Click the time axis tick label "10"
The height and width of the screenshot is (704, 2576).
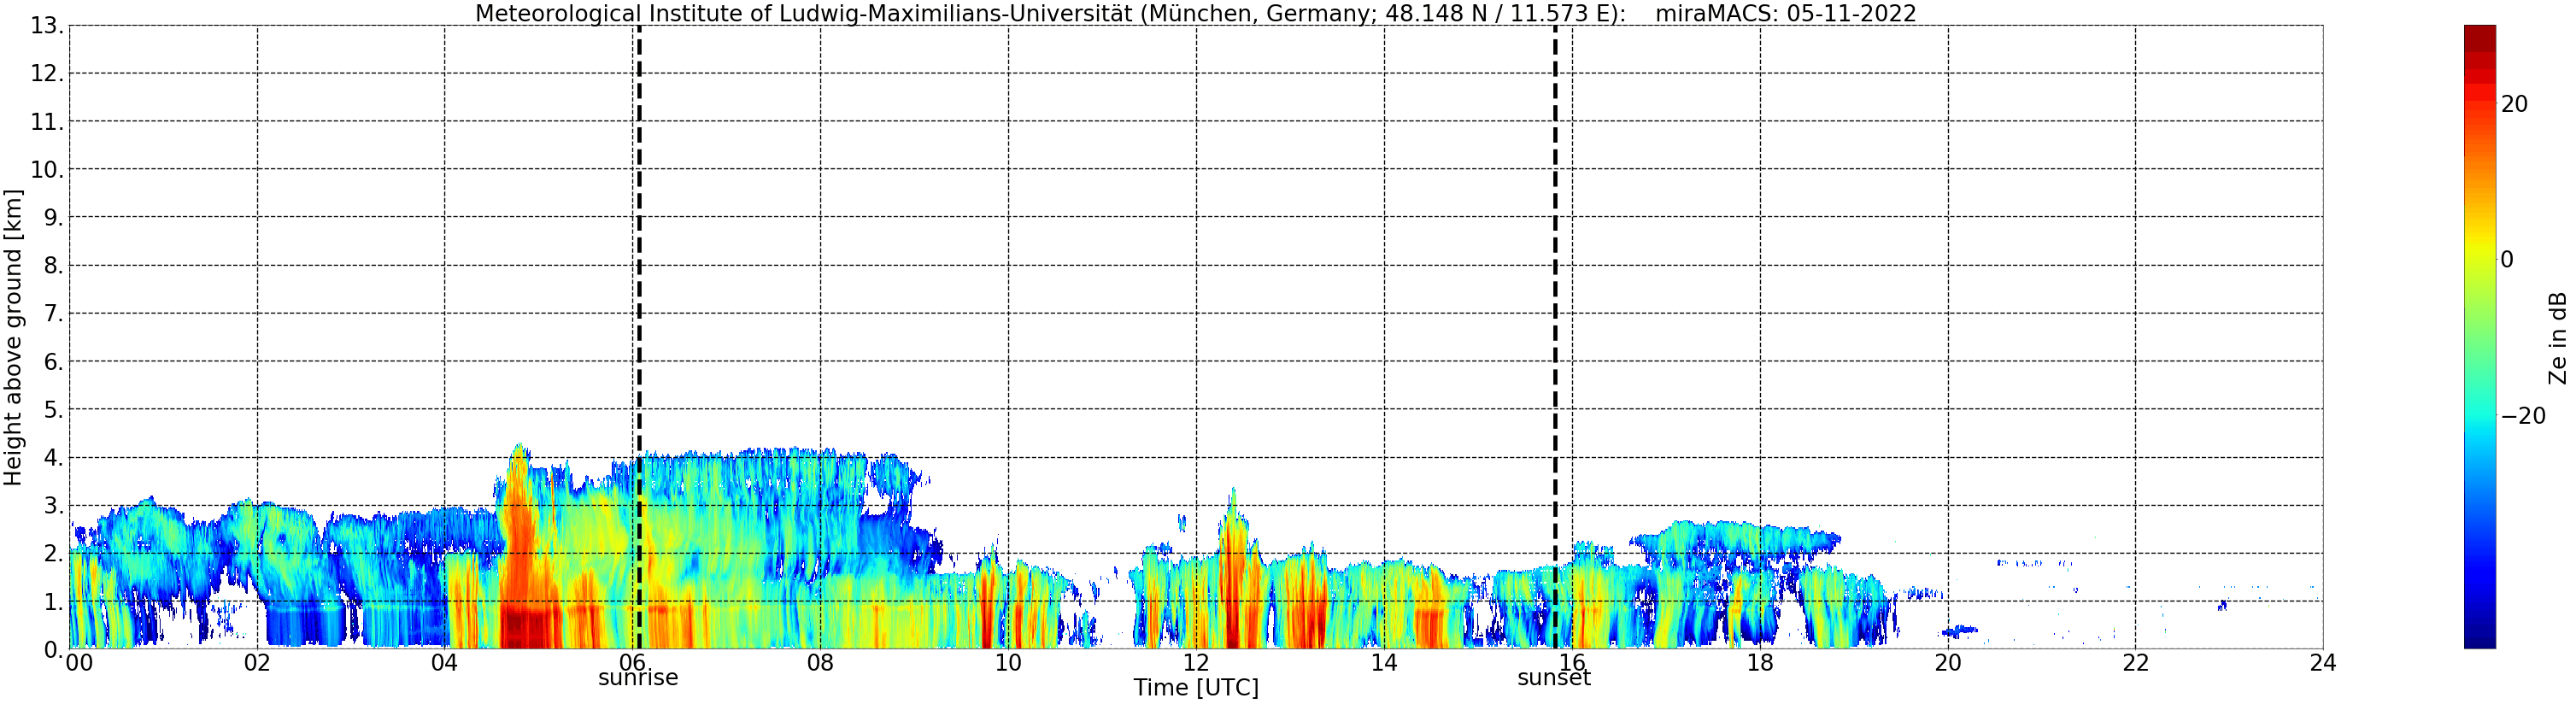(x=1008, y=663)
